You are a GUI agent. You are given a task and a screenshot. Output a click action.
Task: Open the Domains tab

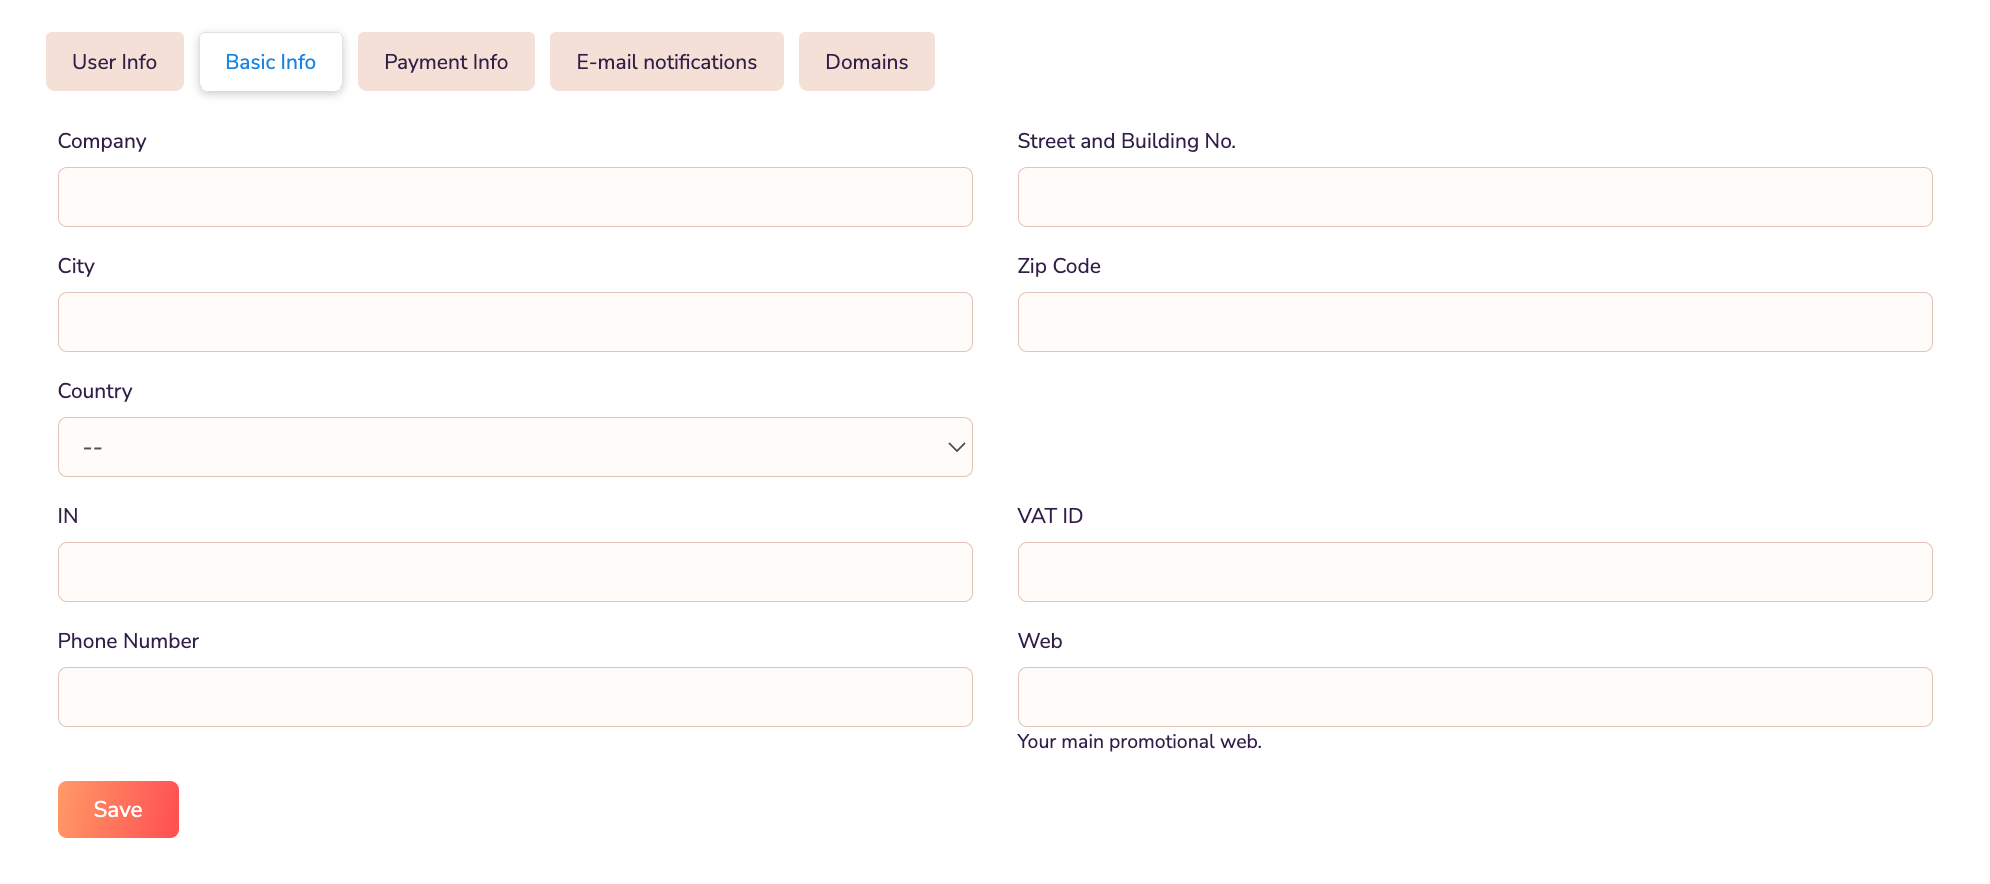click(x=866, y=62)
